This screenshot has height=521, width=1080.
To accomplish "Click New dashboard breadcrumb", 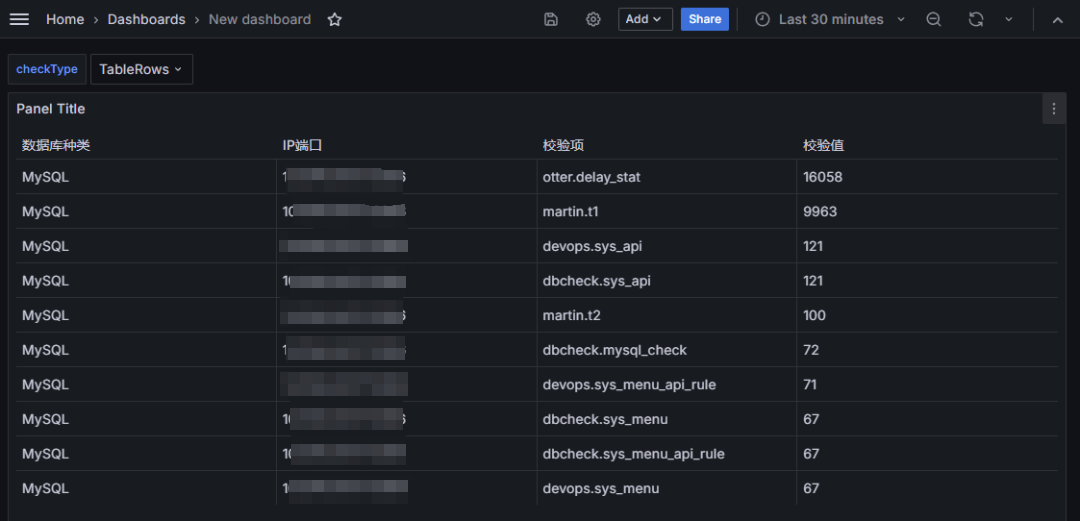I will [260, 19].
